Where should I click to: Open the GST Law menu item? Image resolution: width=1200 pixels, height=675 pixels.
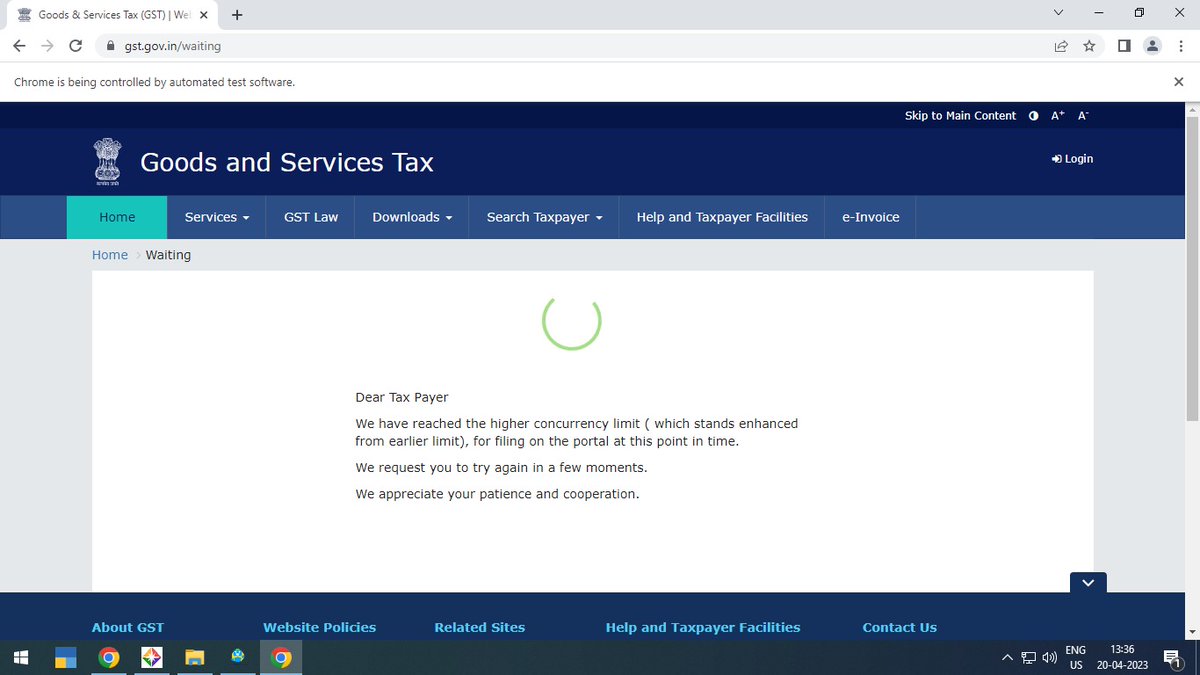click(311, 217)
